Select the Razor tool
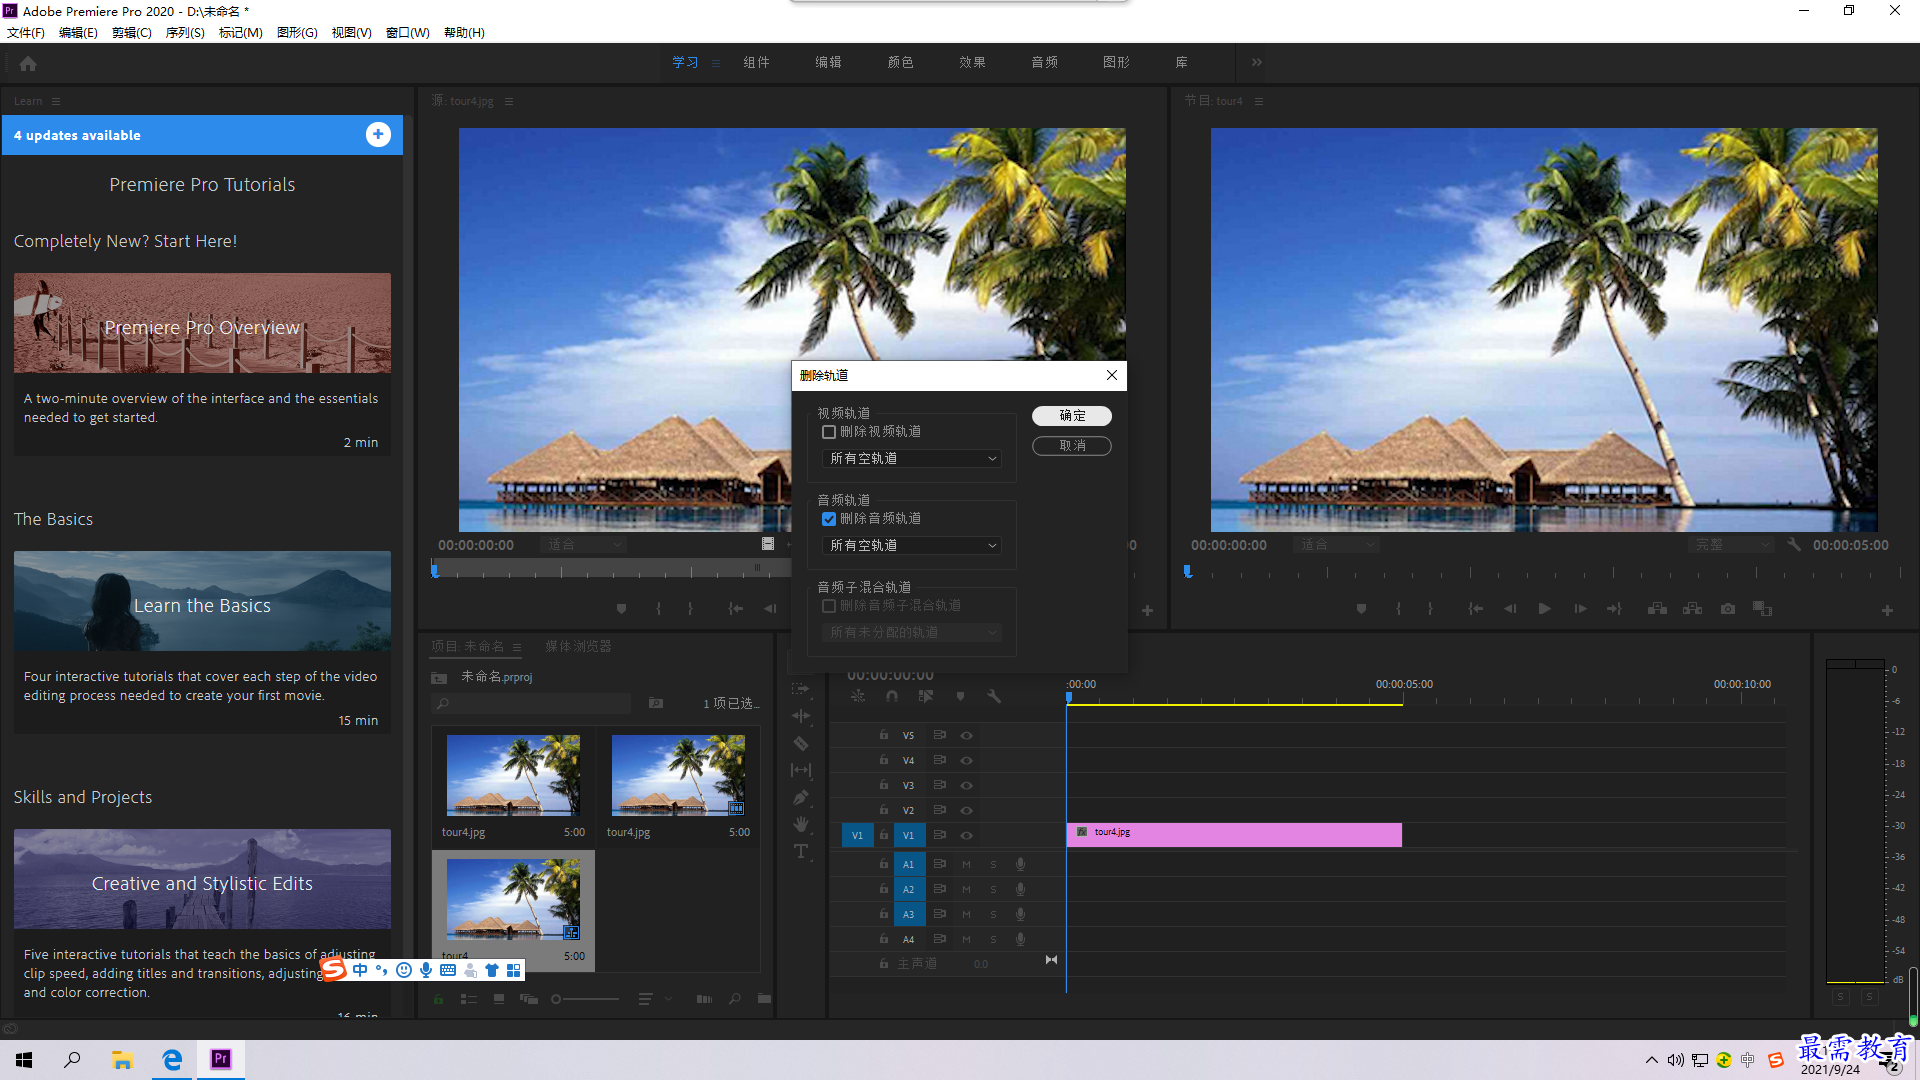The image size is (1920, 1080). point(801,743)
